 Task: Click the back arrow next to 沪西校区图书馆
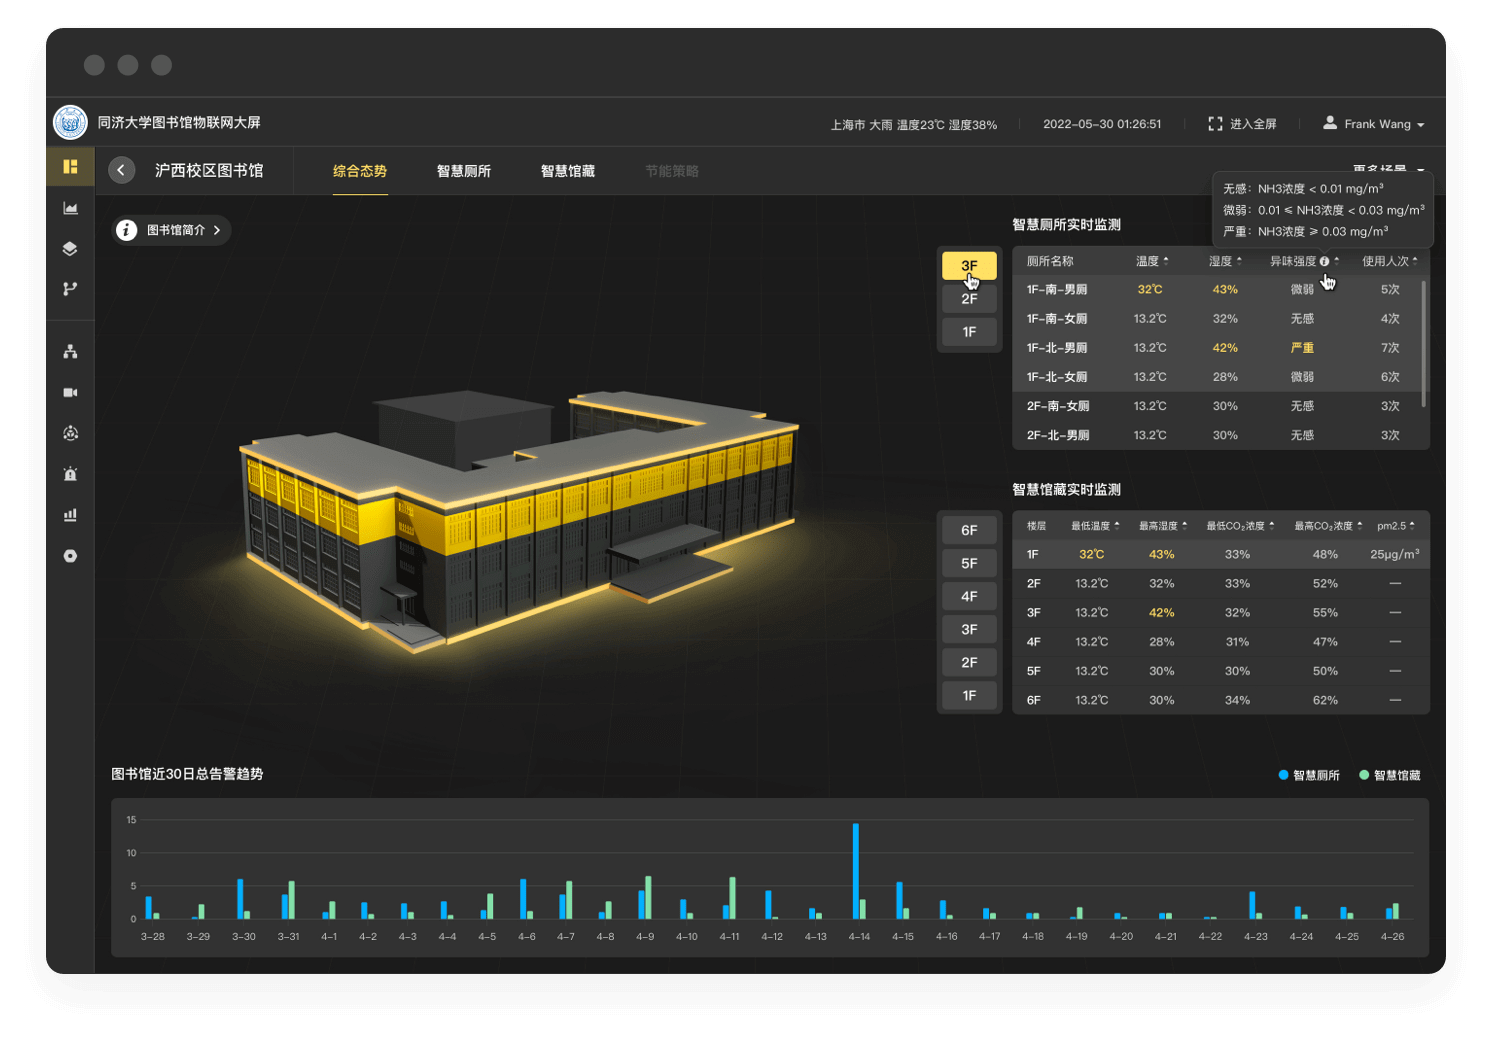tap(121, 170)
